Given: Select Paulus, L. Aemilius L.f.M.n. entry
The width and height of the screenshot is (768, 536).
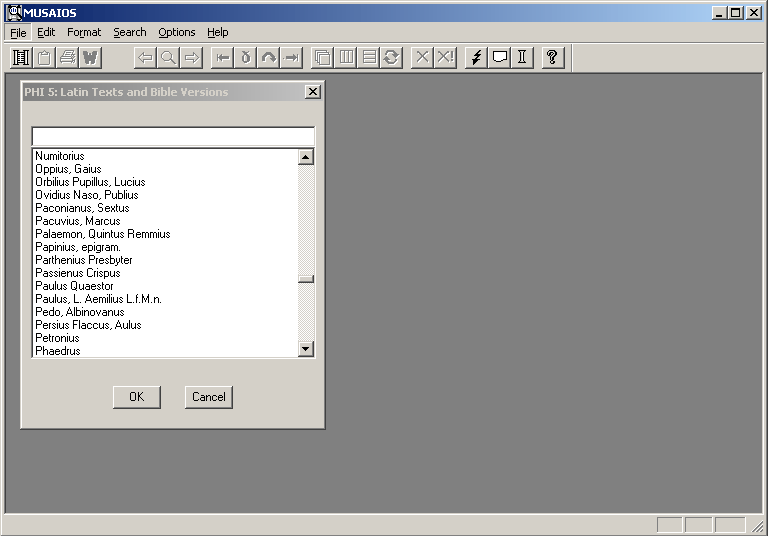Looking at the screenshot, I should click(166, 299).
